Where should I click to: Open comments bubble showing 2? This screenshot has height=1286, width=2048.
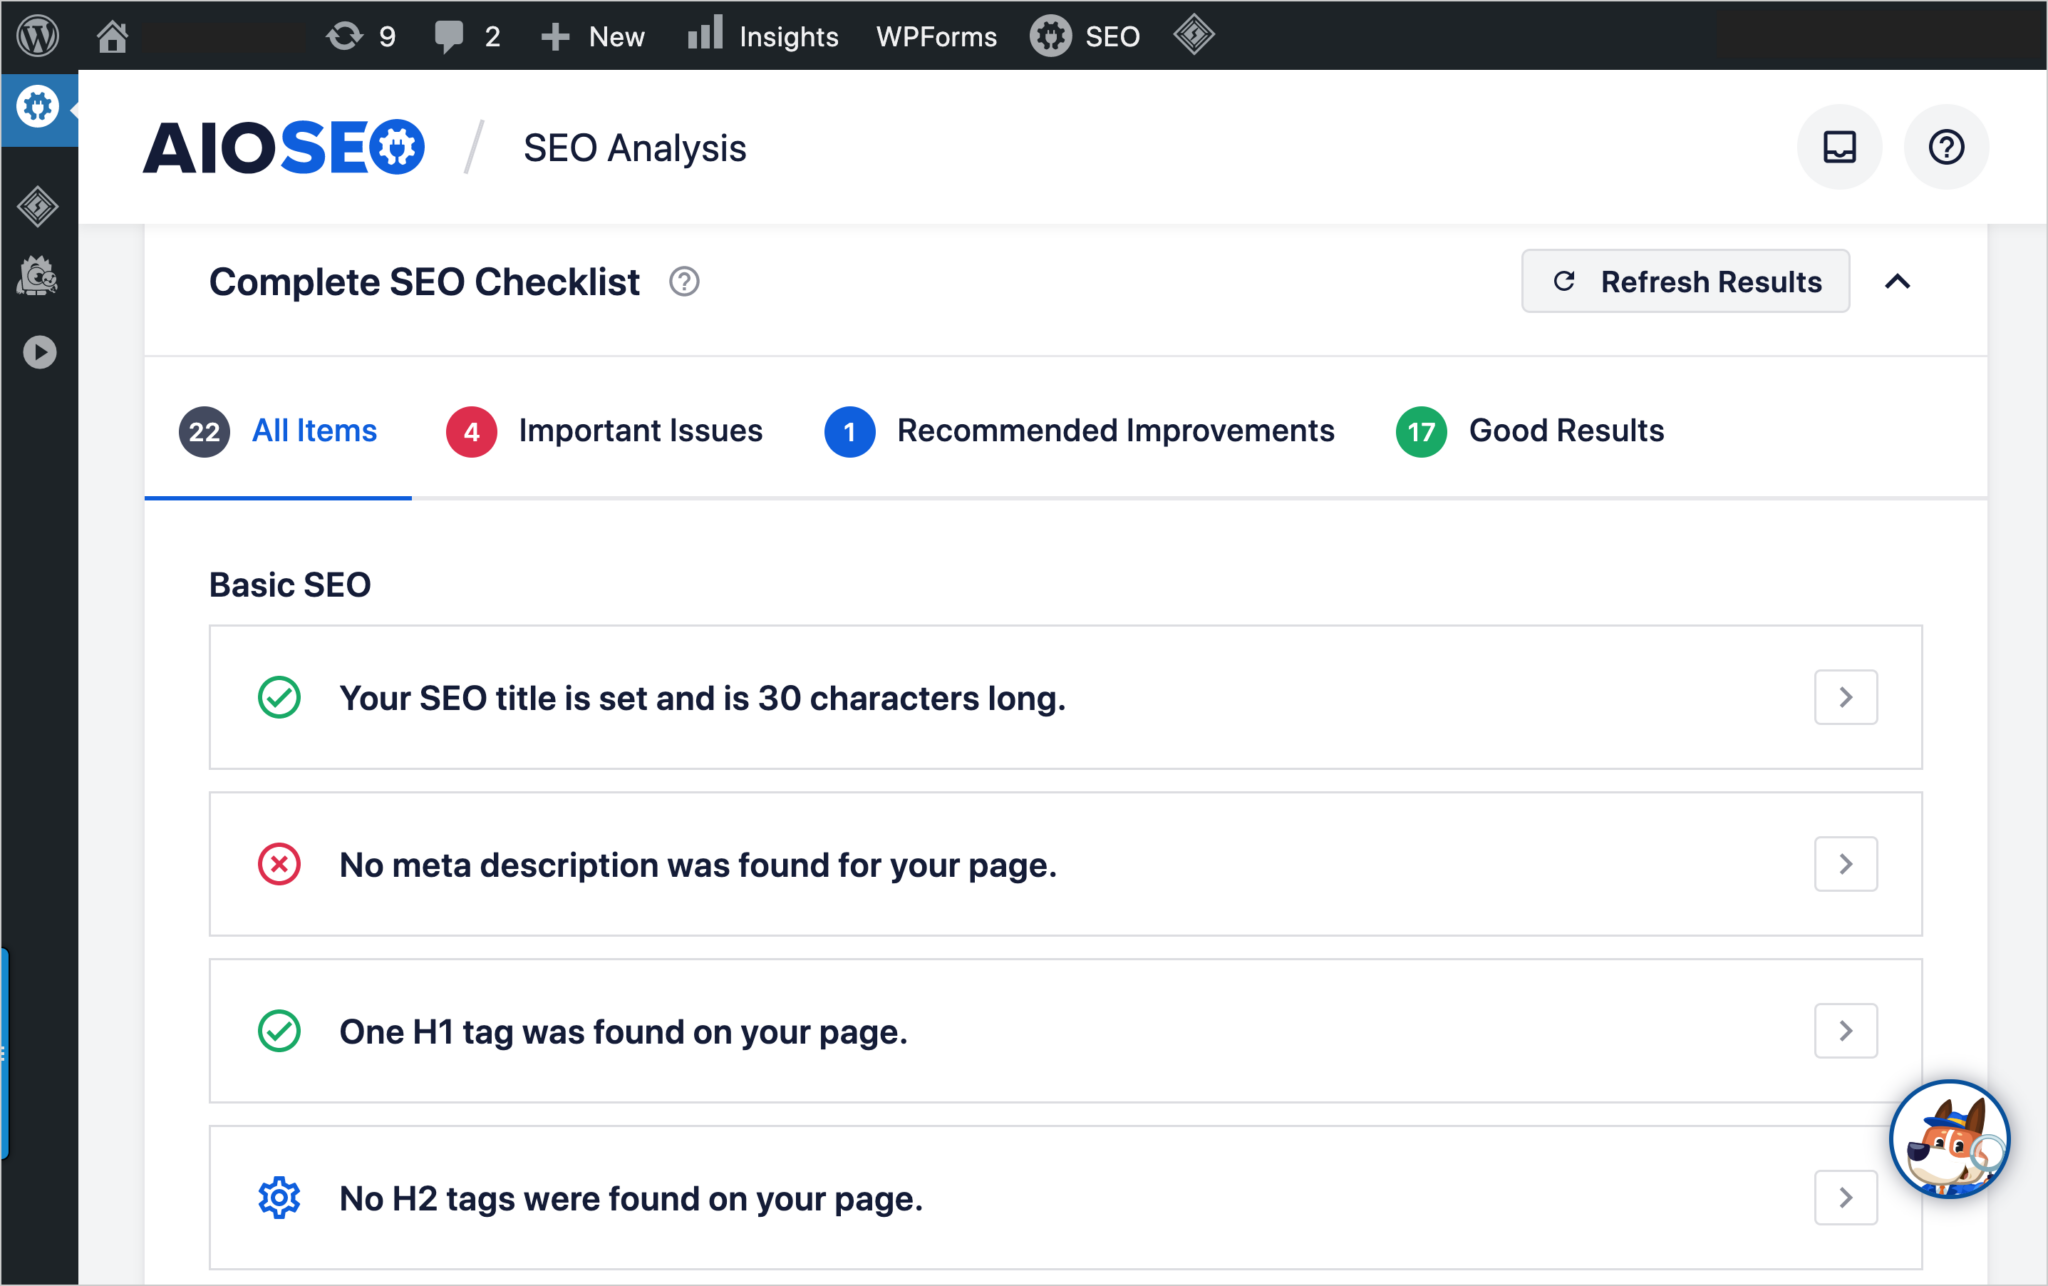(x=468, y=37)
